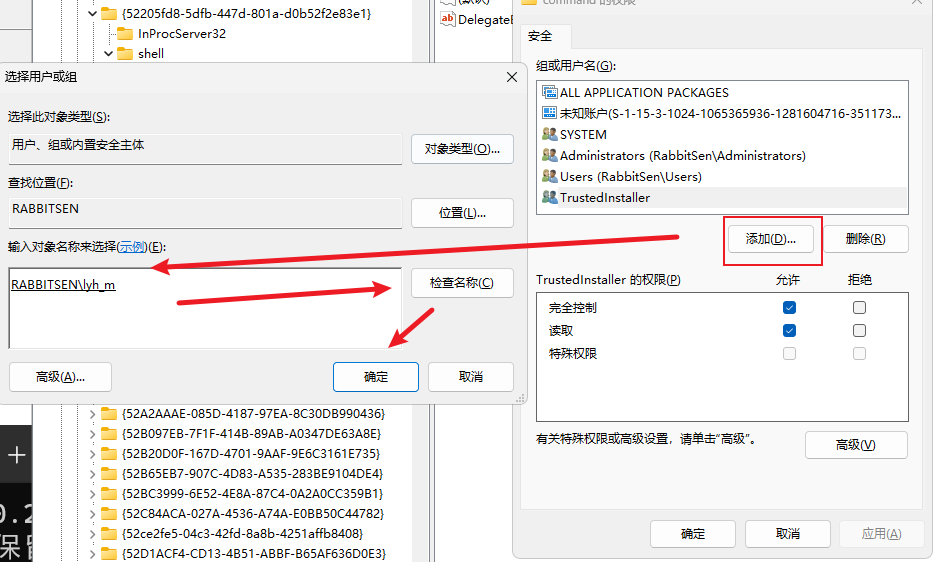
Task: Click folder icon of {52B097EB-7F1F...} key
Action: (108, 434)
